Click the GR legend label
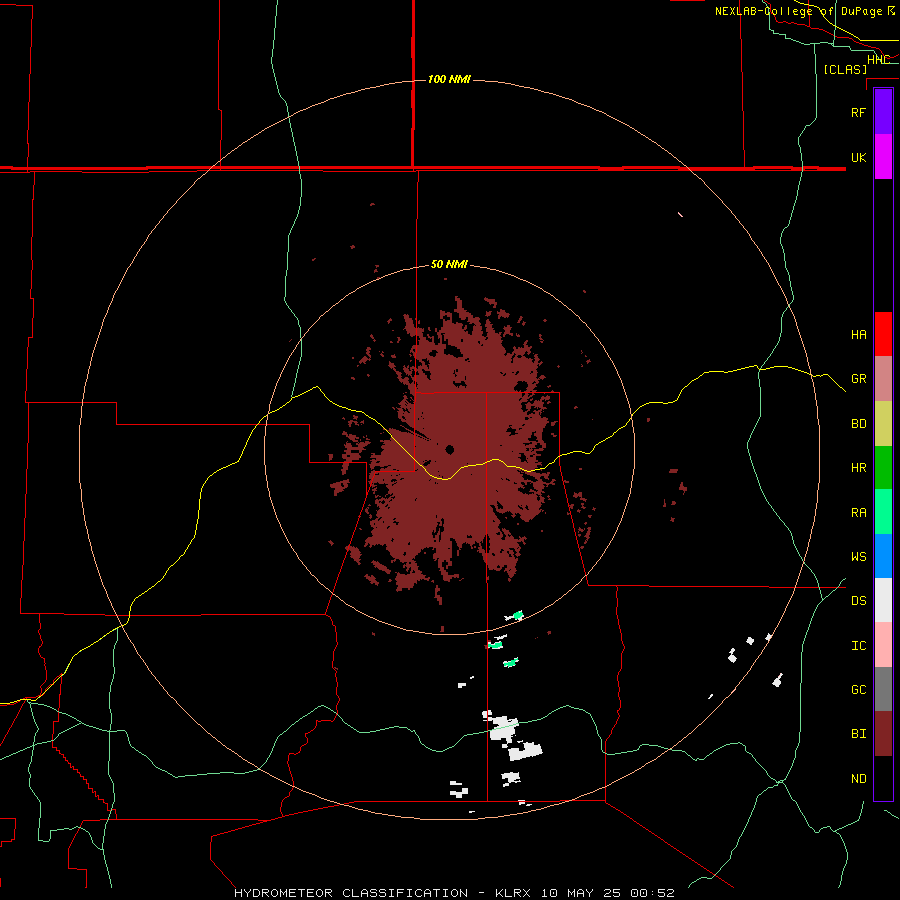The width and height of the screenshot is (900, 900). click(x=858, y=379)
